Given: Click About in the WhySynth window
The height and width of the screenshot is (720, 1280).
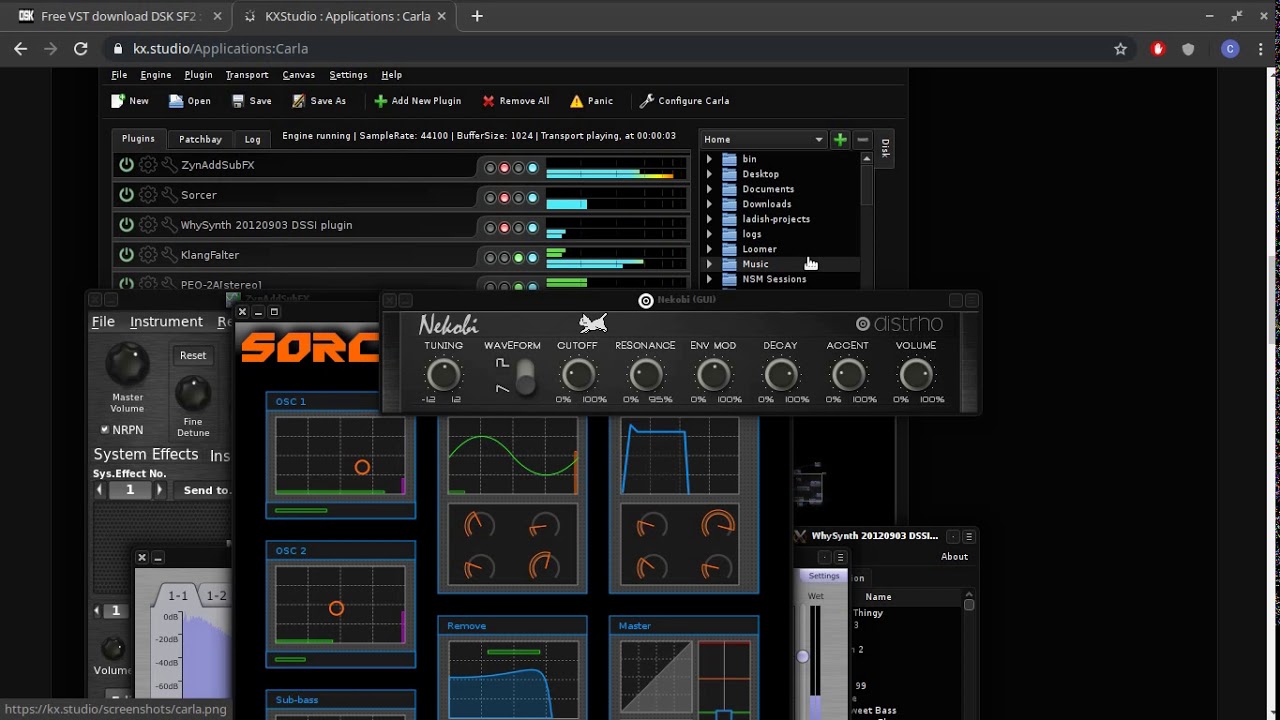Looking at the screenshot, I should (x=954, y=557).
